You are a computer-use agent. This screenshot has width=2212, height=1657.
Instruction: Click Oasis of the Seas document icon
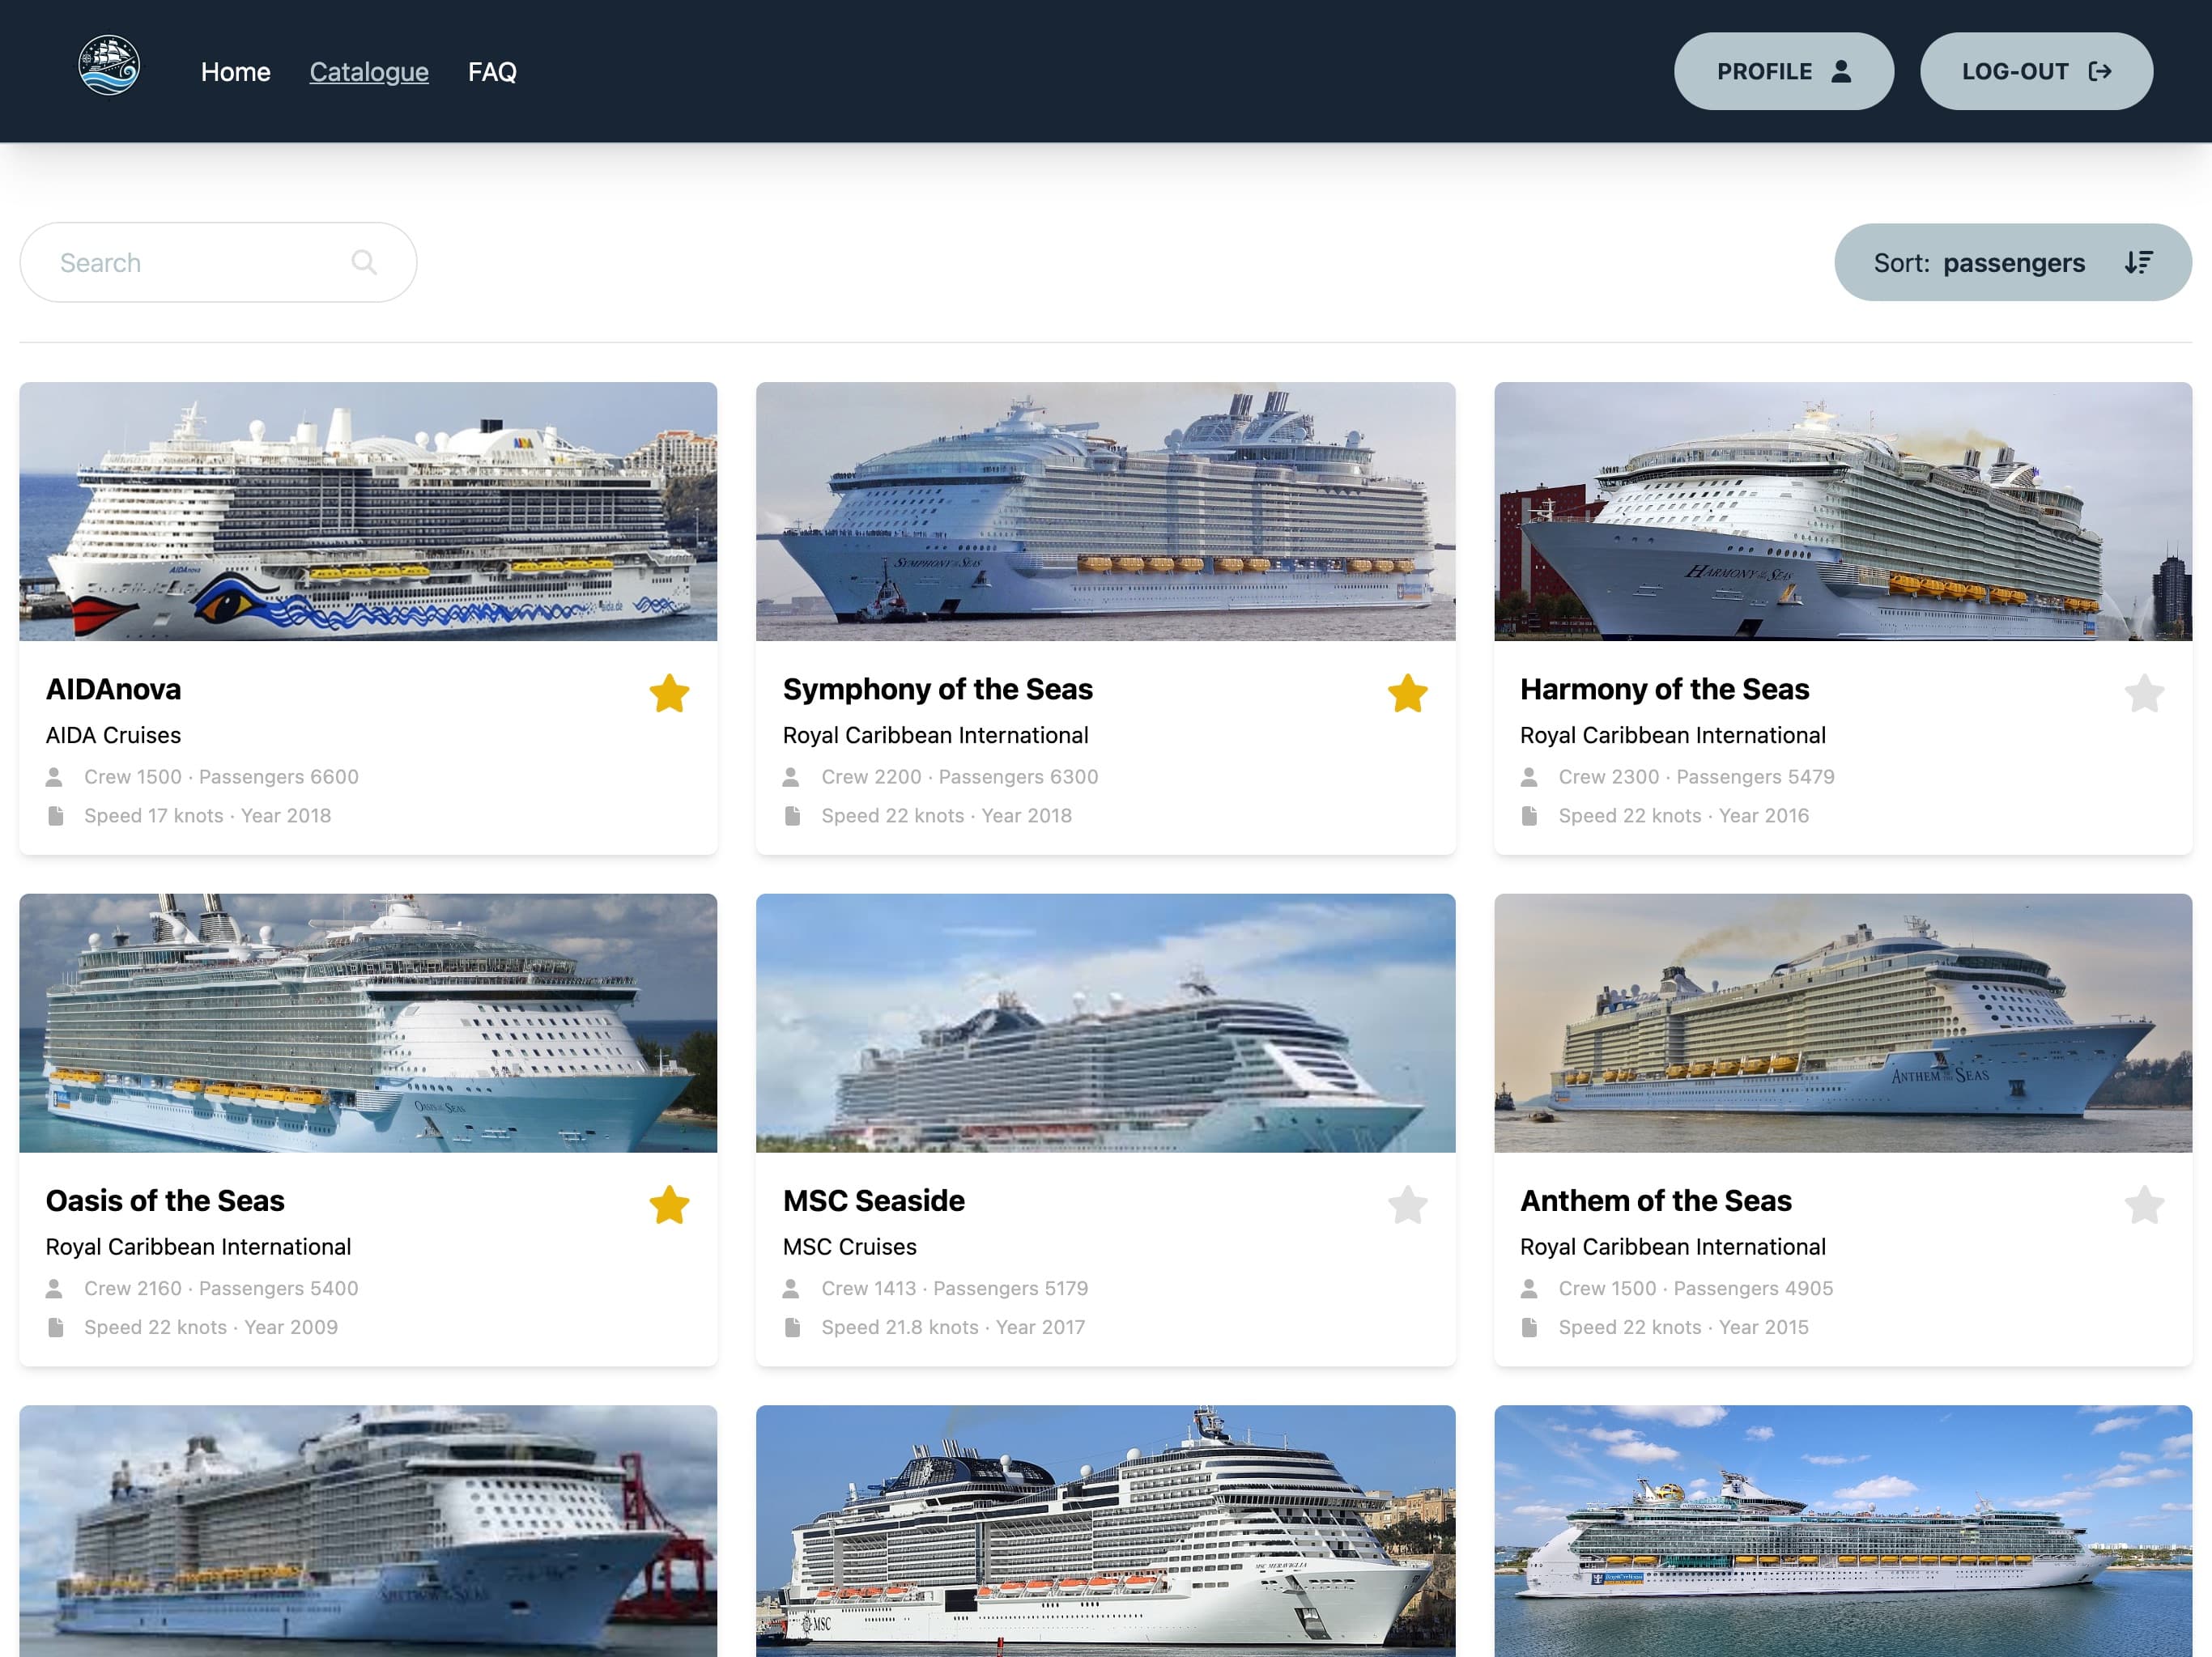tap(55, 1327)
